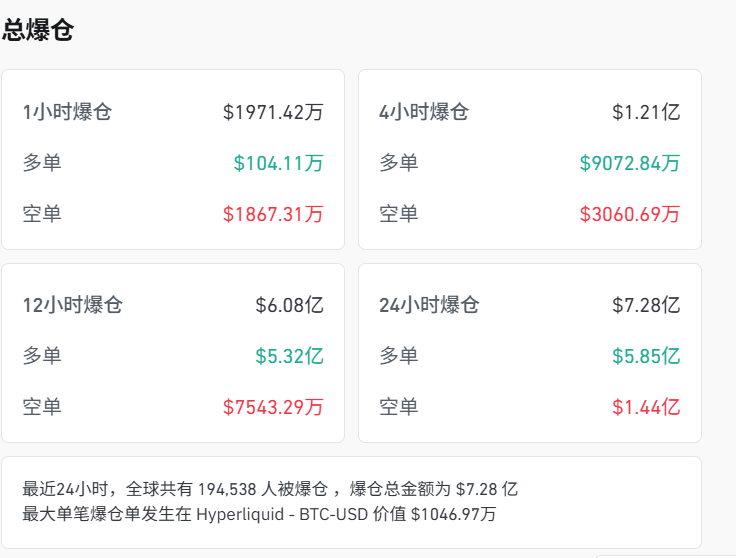Click the largest single order value $1046.97万
Screen dimensions: 736x558
[x=453, y=515]
